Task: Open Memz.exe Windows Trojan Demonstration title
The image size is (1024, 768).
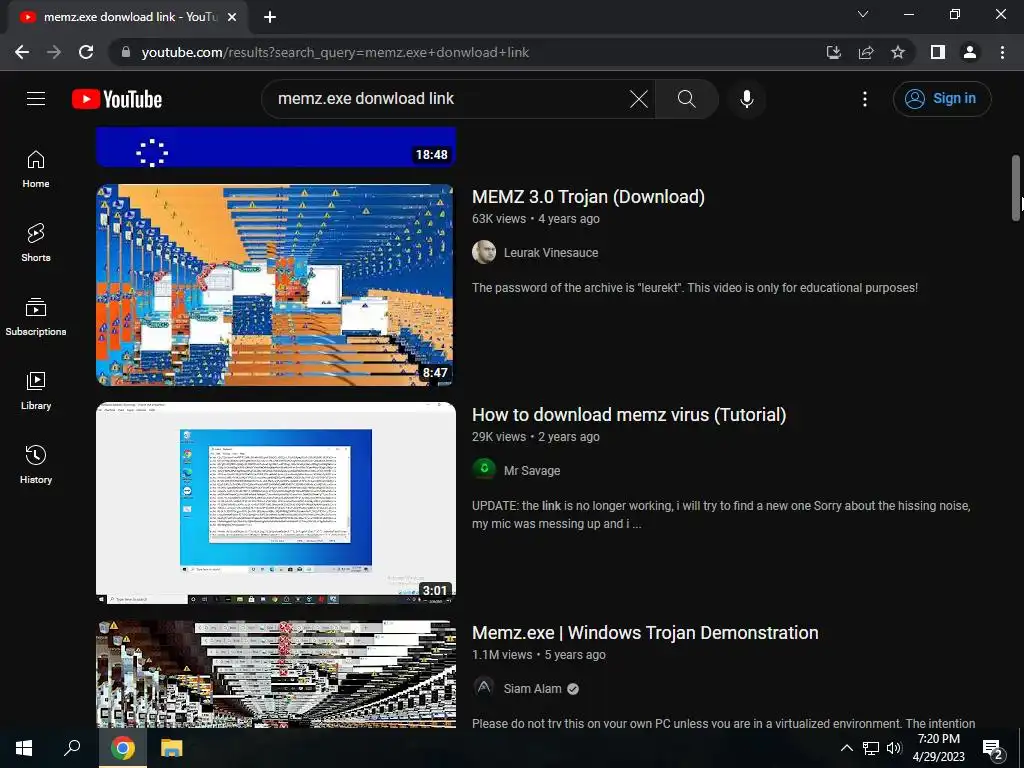Action: [x=645, y=633]
